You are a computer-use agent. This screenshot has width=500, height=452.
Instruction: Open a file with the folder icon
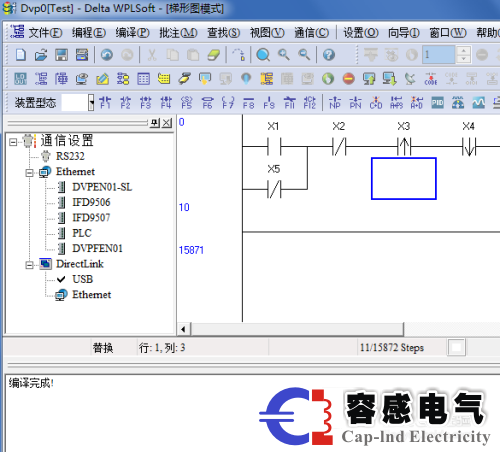41,55
